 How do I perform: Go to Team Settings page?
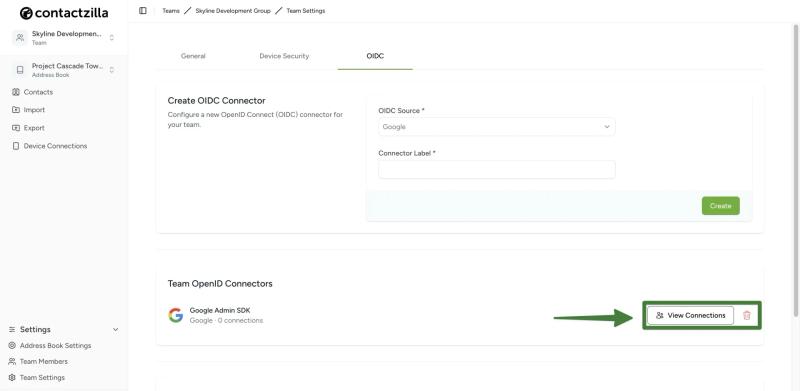(x=42, y=378)
